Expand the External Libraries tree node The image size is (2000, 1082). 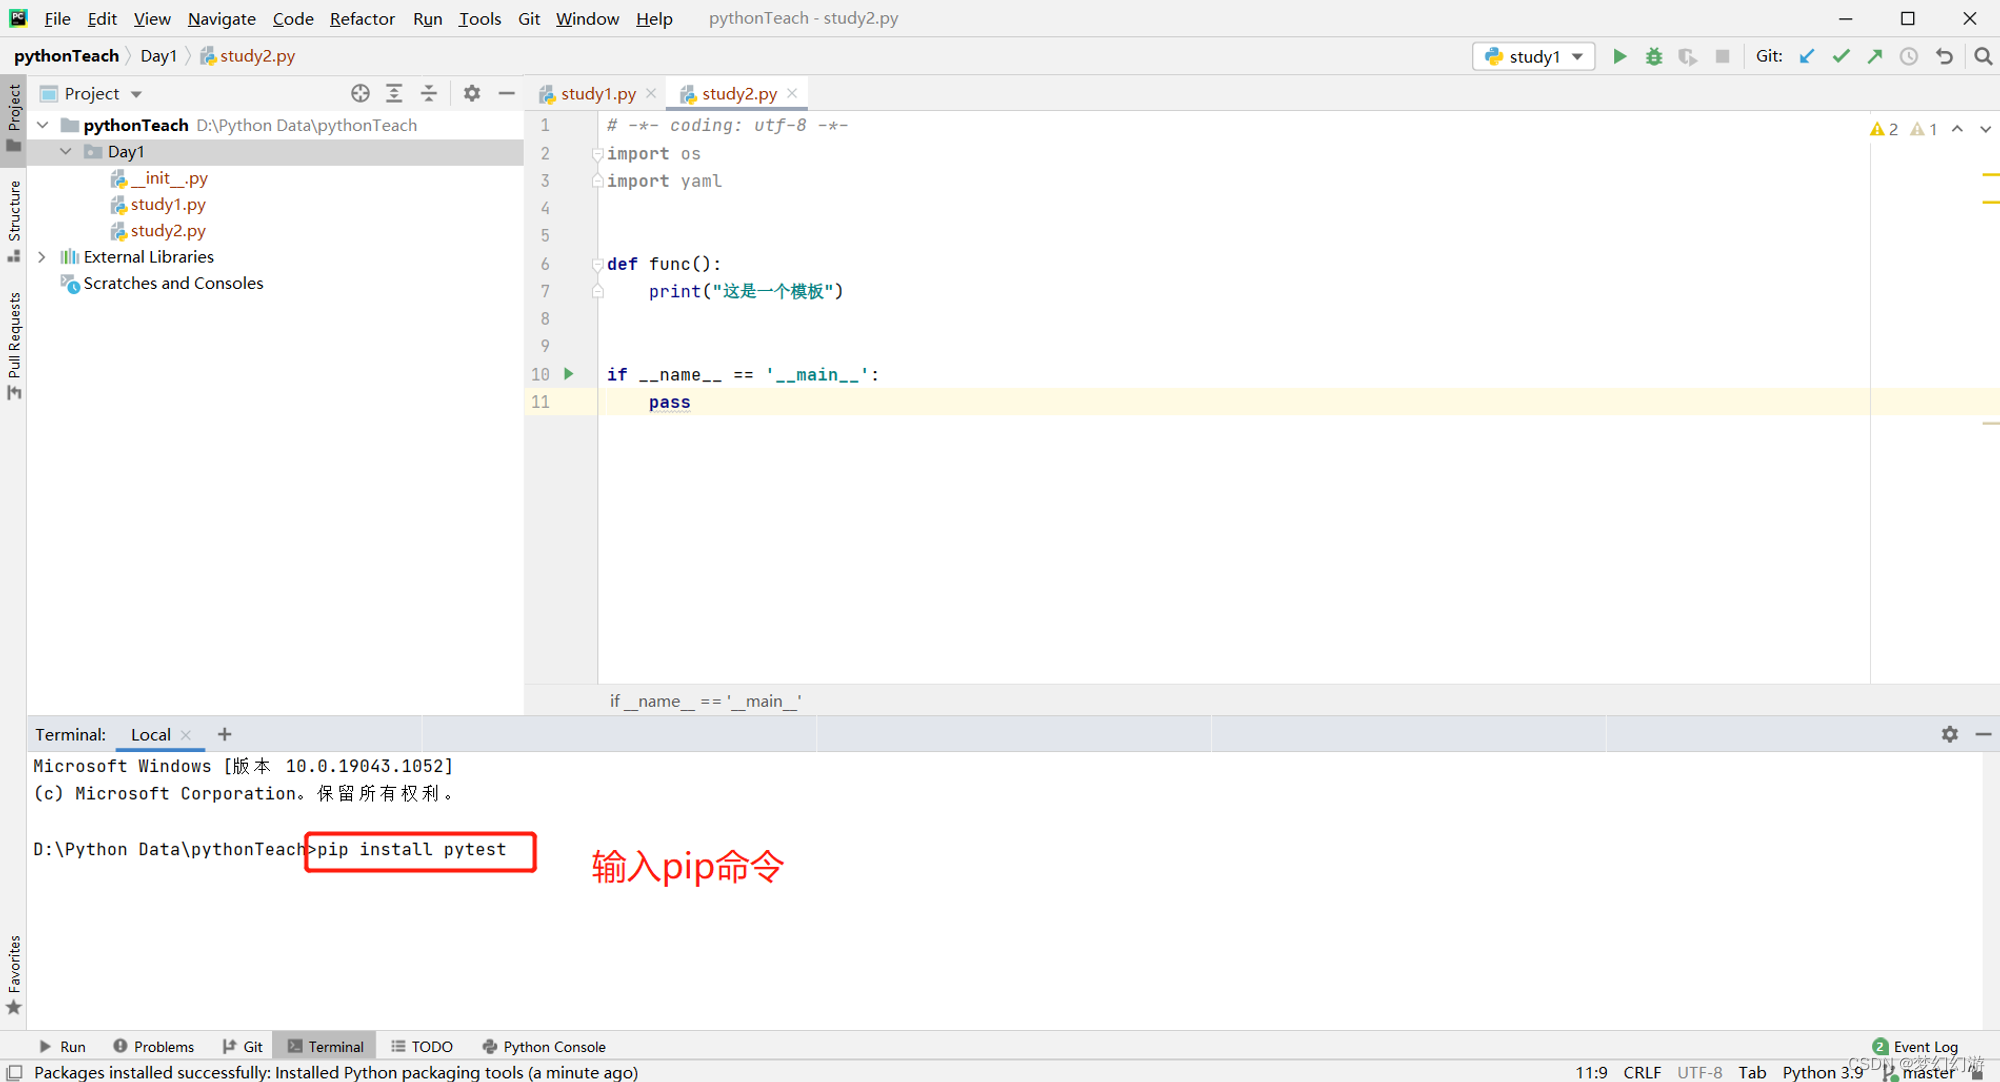pyautogui.click(x=42, y=257)
